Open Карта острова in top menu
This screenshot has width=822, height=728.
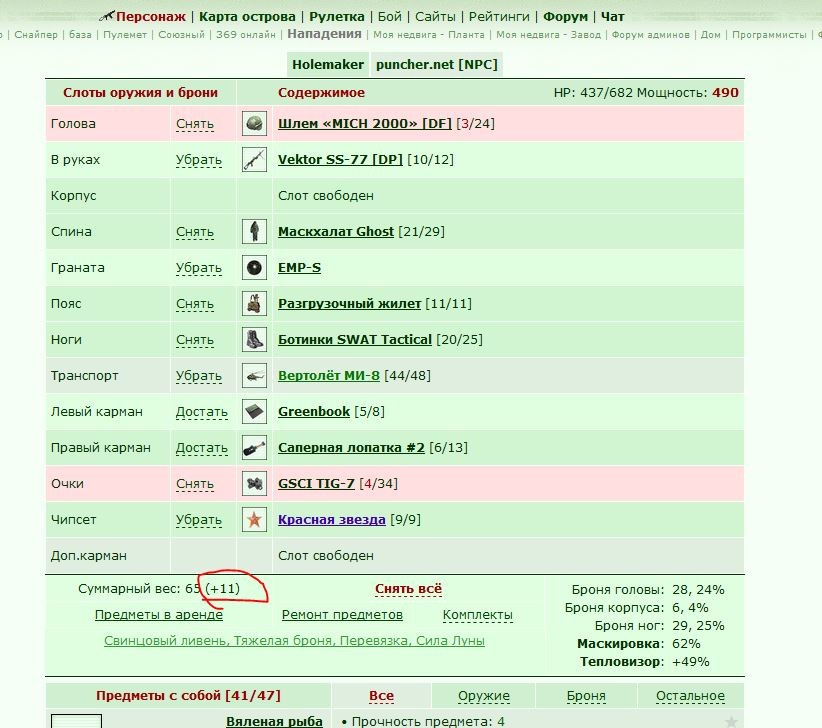coord(247,17)
